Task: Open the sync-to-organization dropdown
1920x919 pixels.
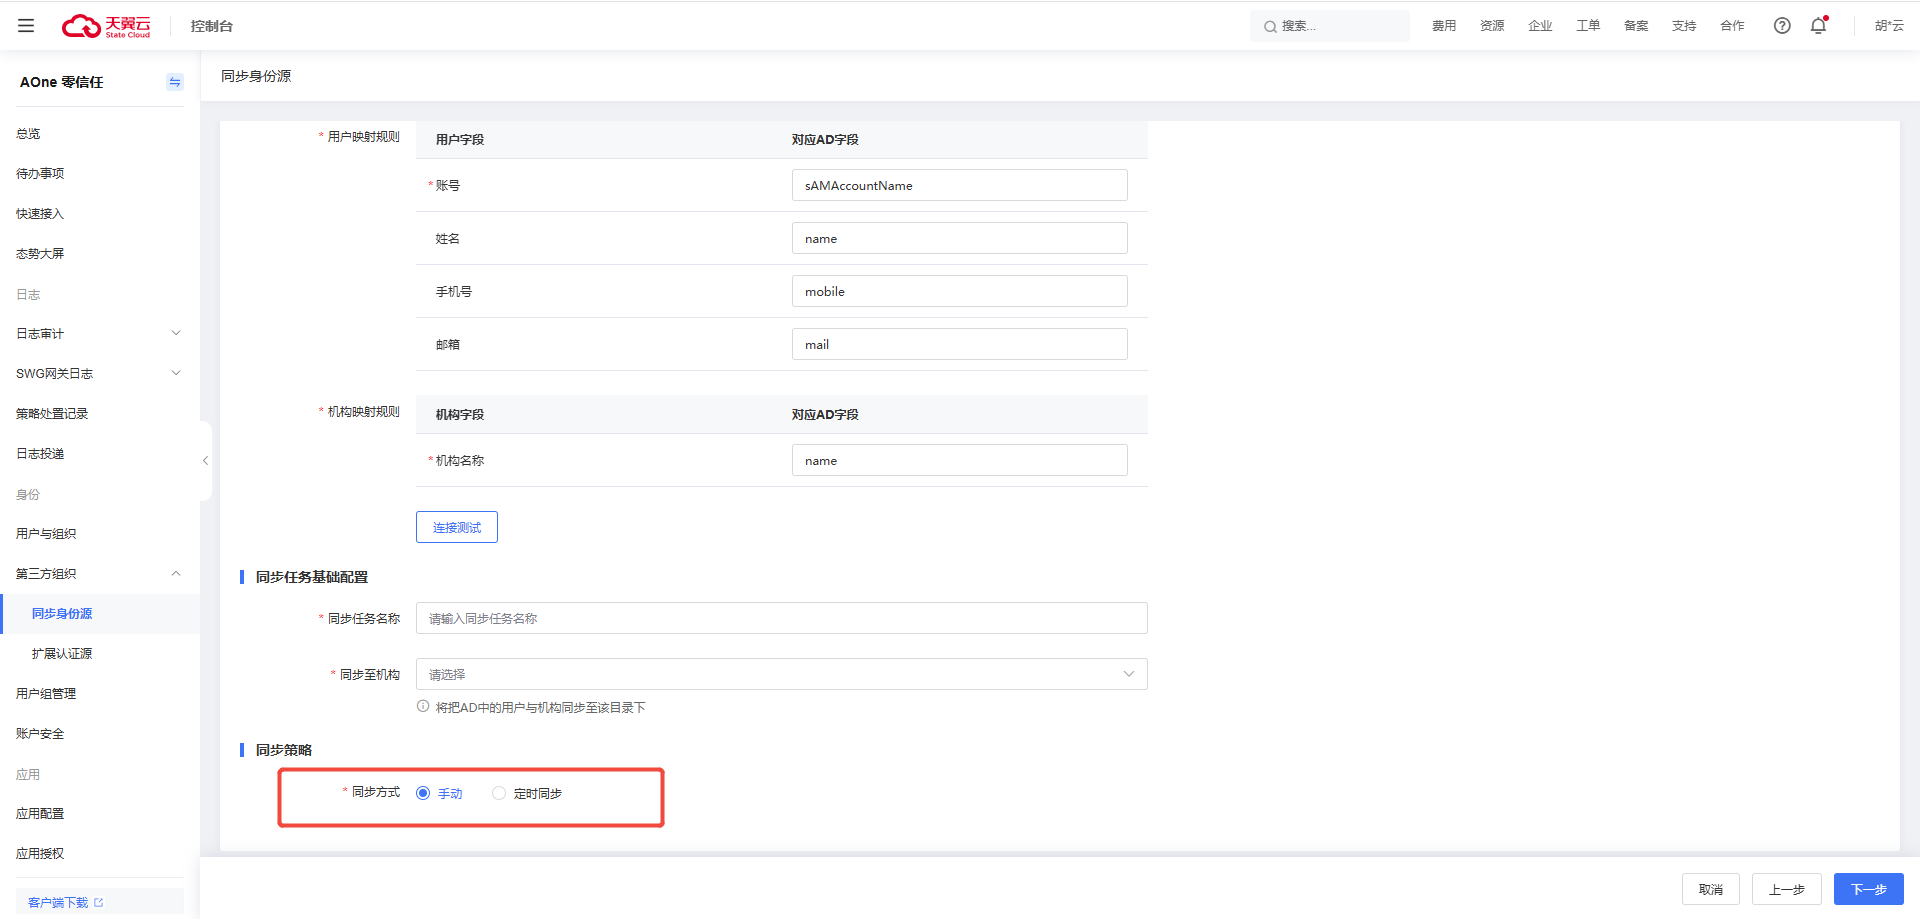Action: [x=781, y=674]
